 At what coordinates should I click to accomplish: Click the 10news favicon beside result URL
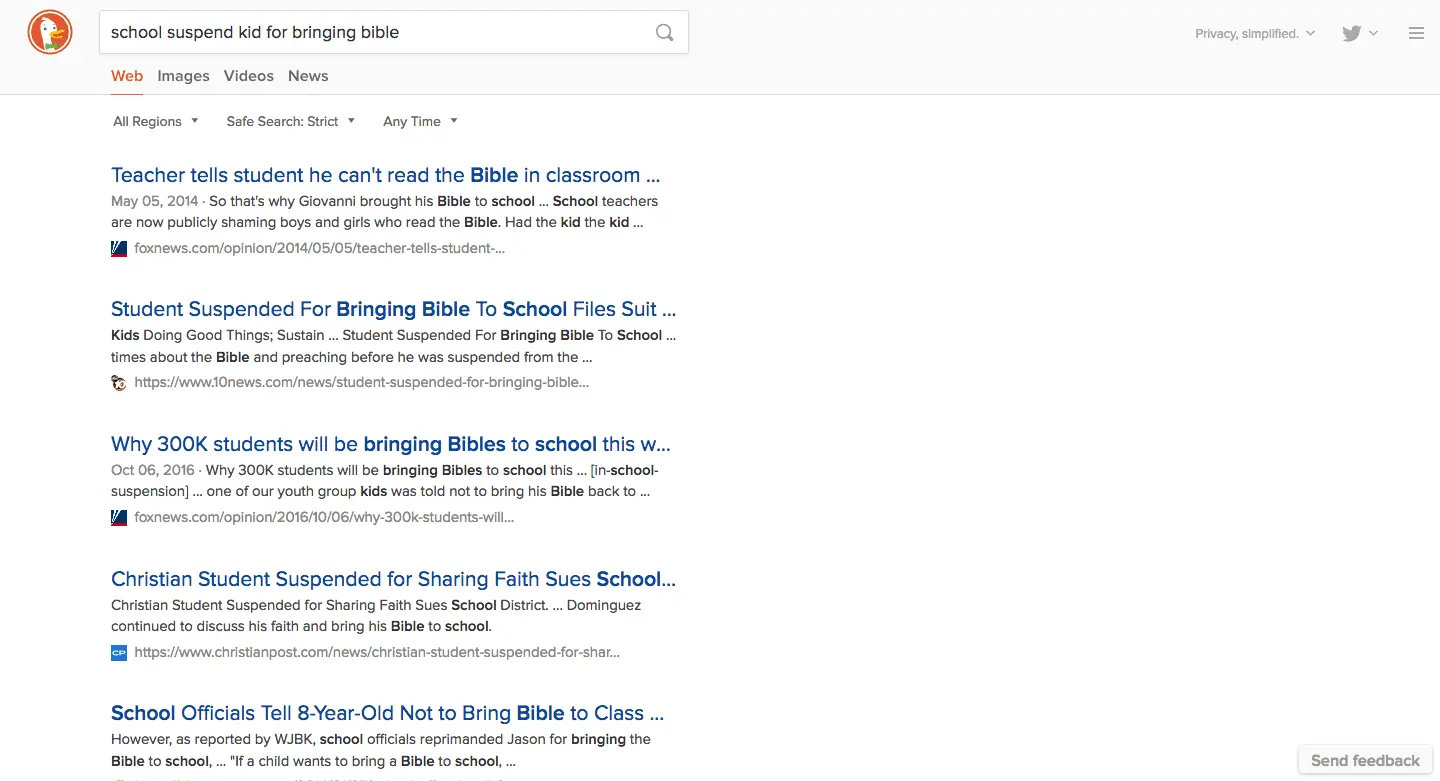[119, 382]
